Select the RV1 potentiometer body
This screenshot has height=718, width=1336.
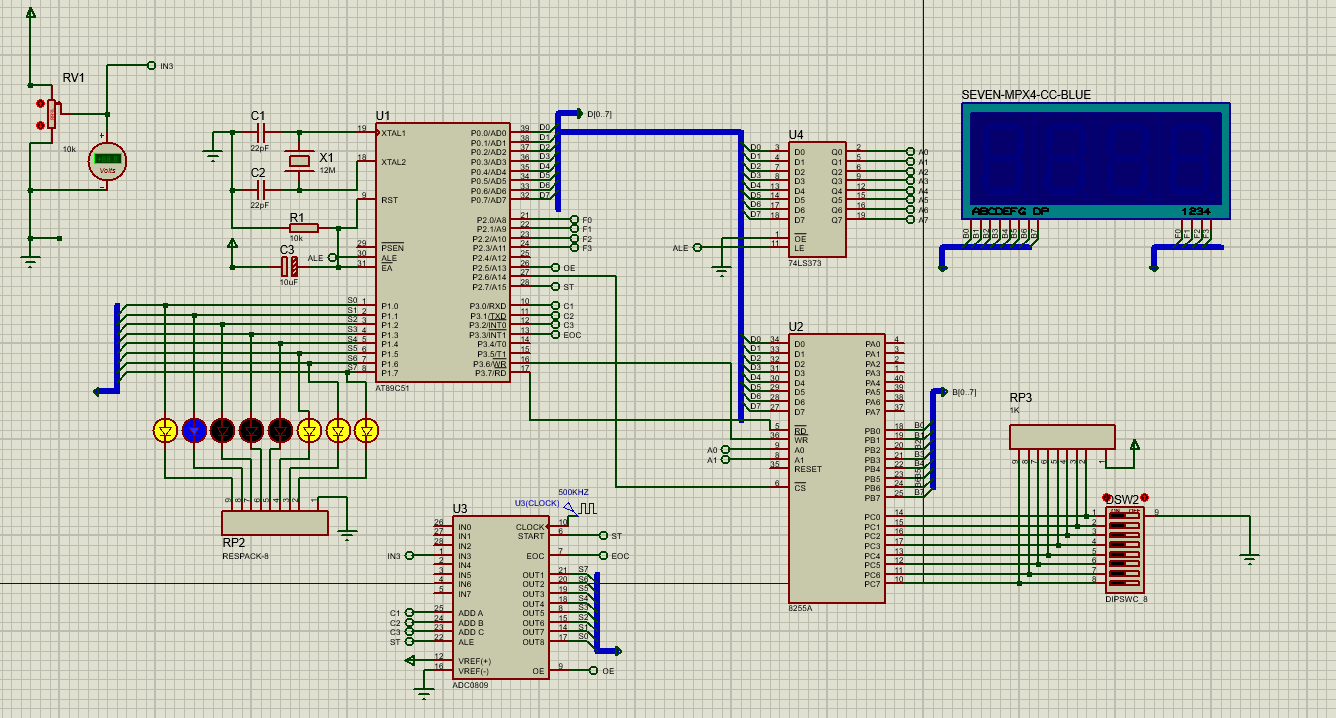52,114
